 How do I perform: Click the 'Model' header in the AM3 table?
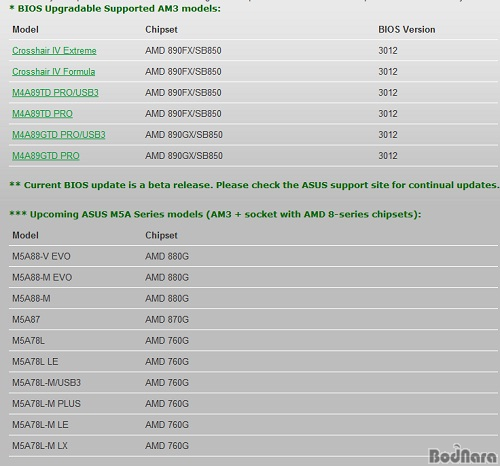(25, 30)
